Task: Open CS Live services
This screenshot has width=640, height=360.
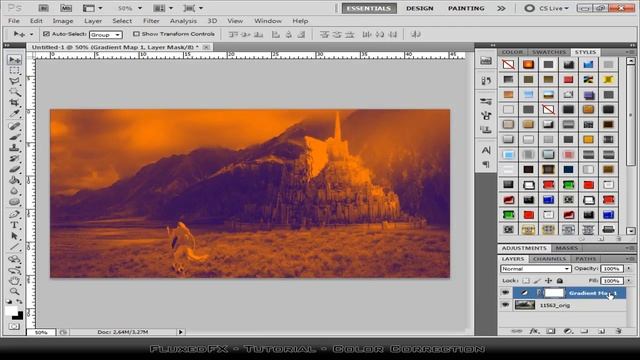Action: coord(547,8)
